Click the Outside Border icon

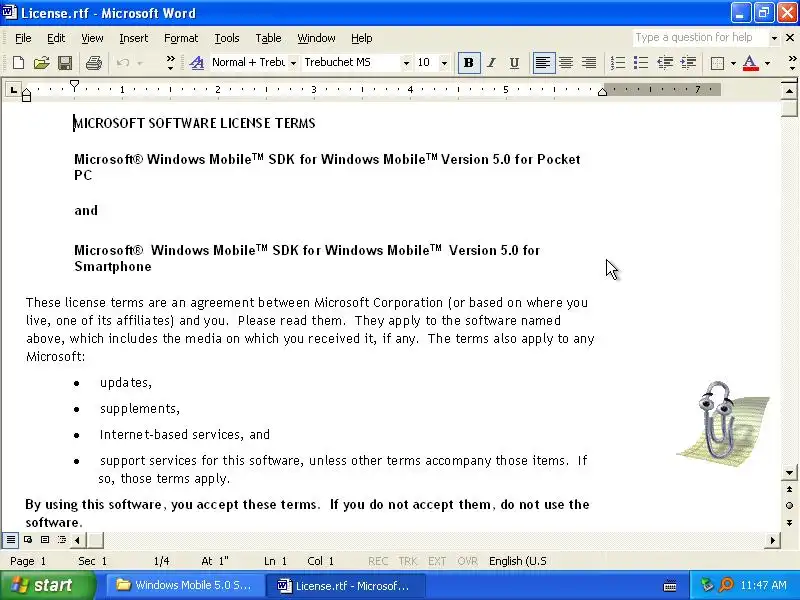(x=717, y=63)
